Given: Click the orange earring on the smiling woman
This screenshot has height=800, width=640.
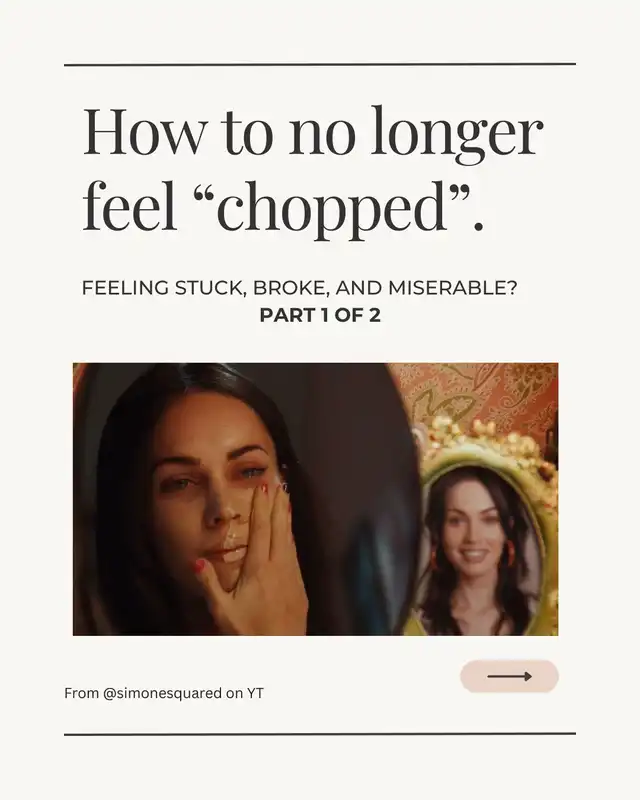Looking at the screenshot, I should (510, 552).
